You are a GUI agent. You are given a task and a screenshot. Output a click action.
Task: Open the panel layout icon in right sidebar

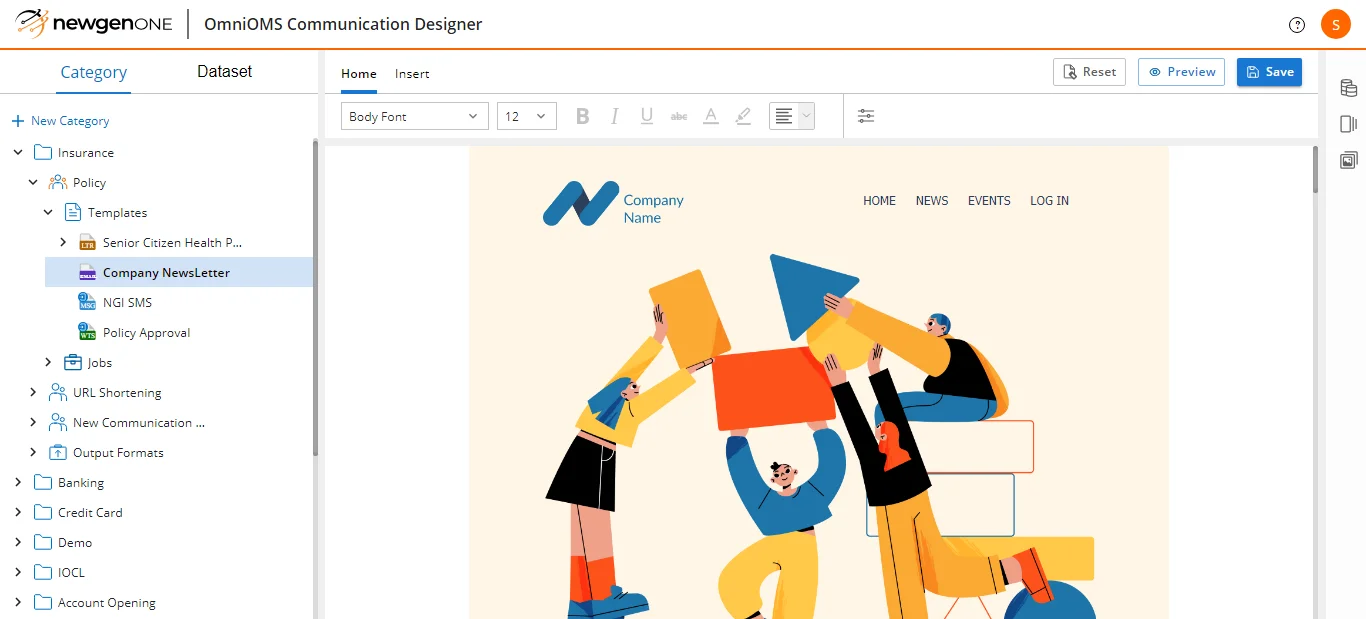tap(1349, 124)
